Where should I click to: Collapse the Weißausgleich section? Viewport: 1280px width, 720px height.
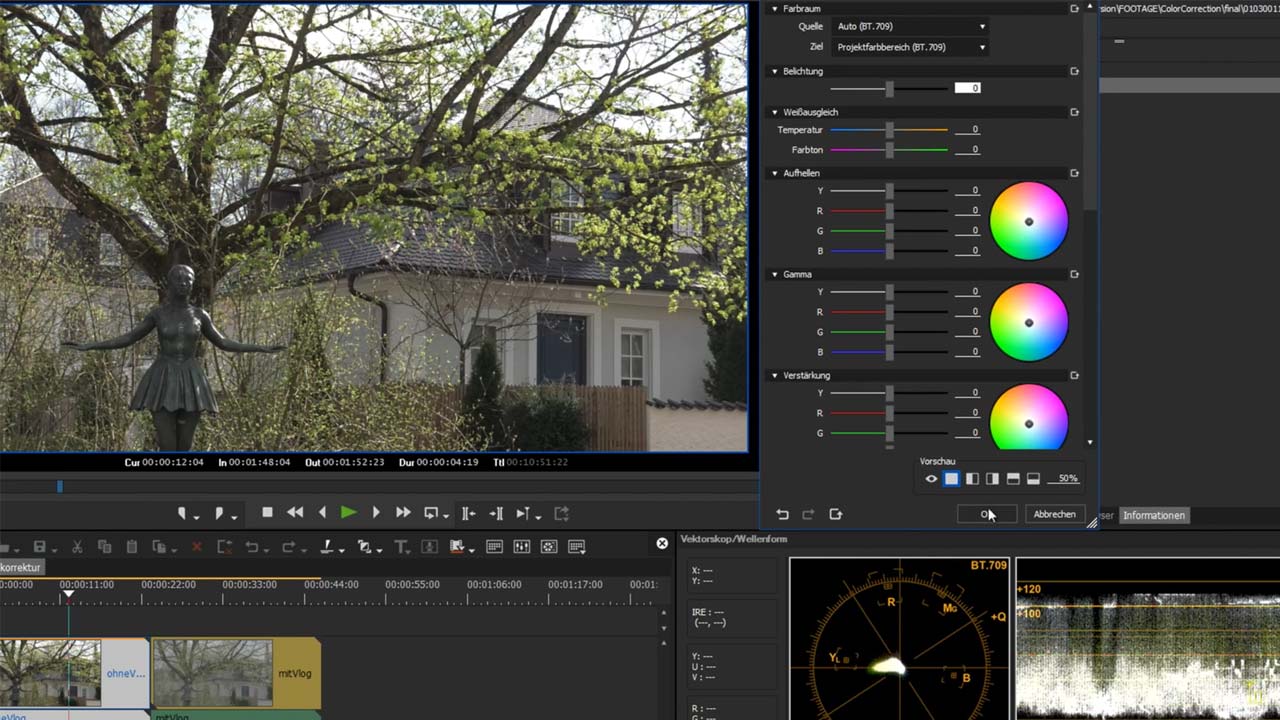775,112
